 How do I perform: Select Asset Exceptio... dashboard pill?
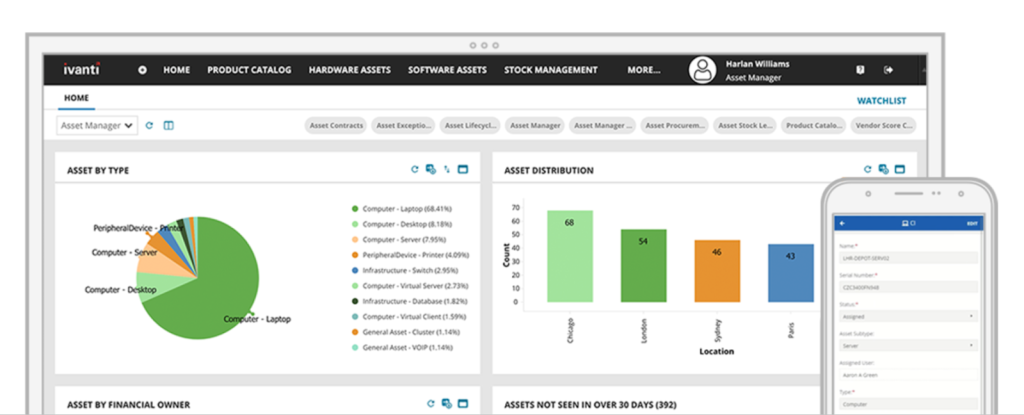click(x=404, y=125)
